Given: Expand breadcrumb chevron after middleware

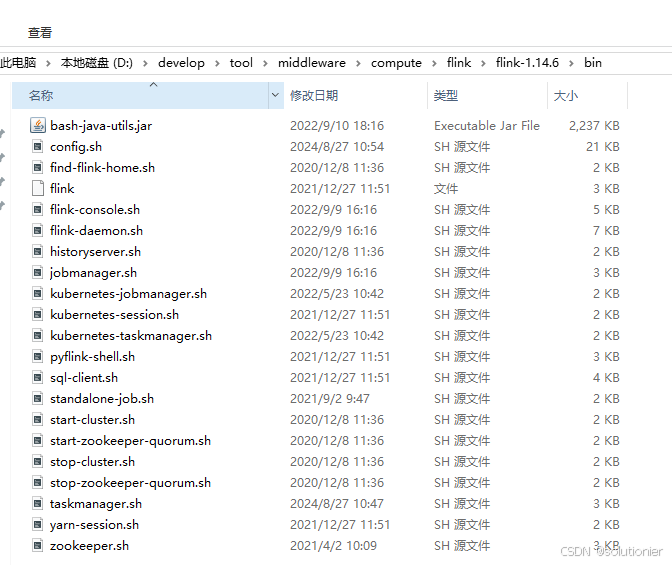Looking at the screenshot, I should [358, 63].
